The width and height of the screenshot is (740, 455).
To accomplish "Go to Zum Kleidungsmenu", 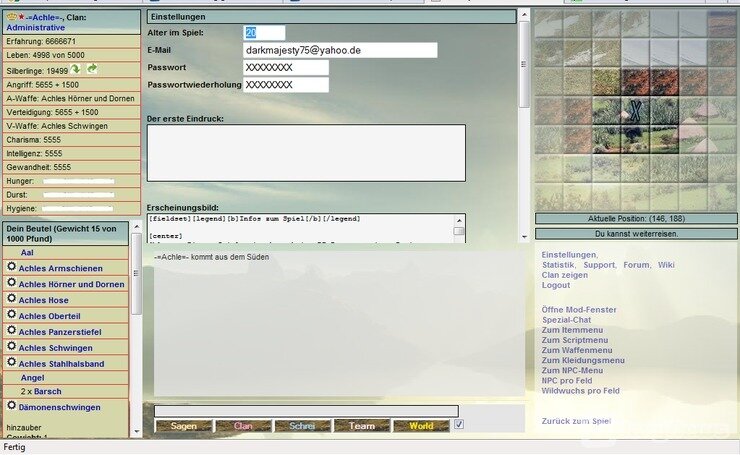I will click(x=583, y=361).
